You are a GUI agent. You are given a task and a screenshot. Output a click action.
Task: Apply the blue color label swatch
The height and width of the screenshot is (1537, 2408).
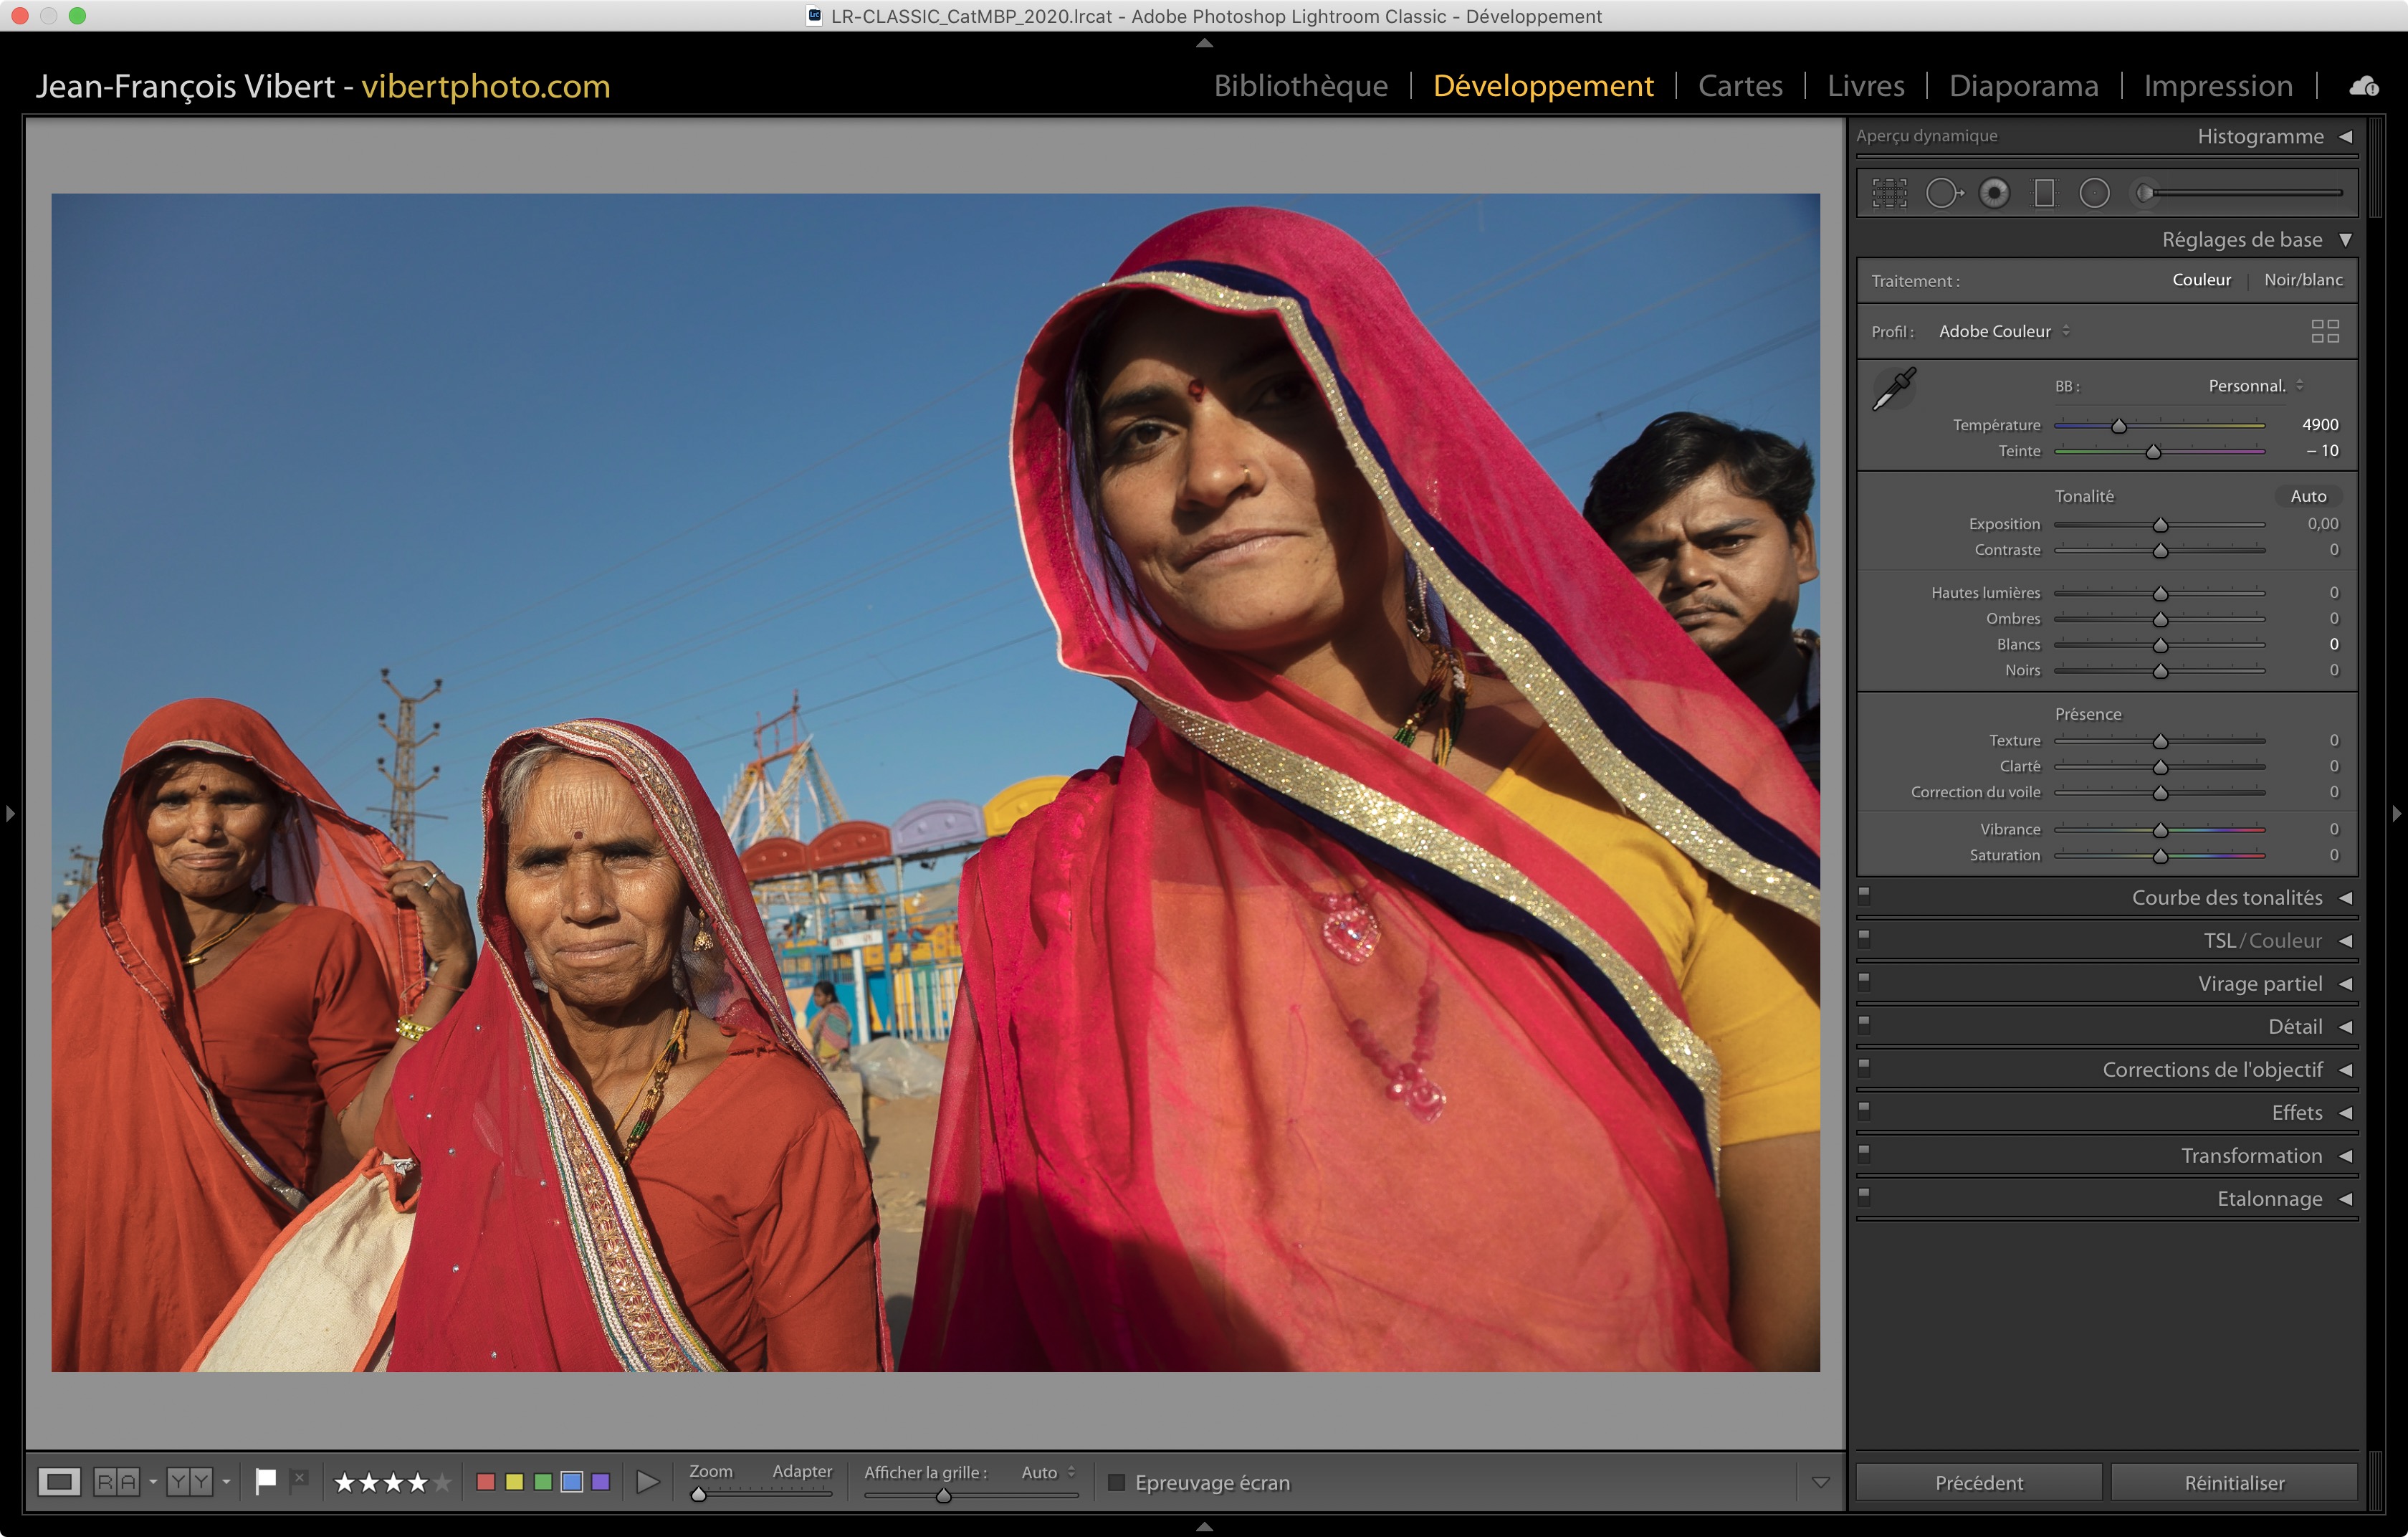pos(571,1482)
